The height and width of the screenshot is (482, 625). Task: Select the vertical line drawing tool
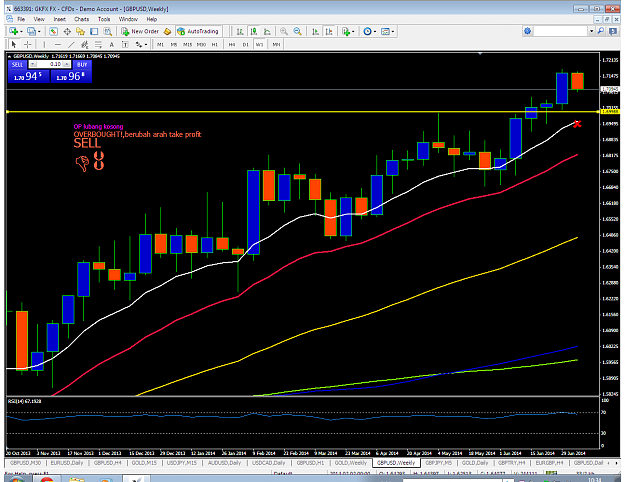tap(44, 44)
